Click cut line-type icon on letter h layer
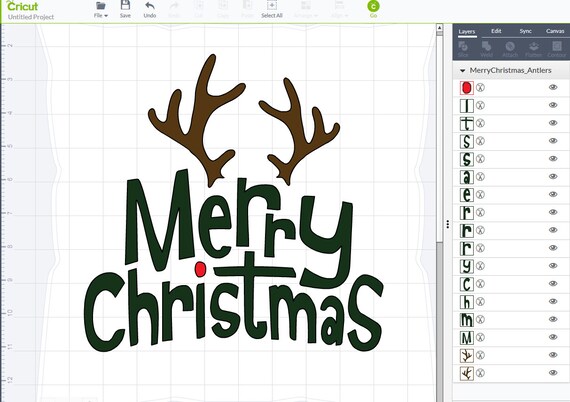 click(x=480, y=301)
